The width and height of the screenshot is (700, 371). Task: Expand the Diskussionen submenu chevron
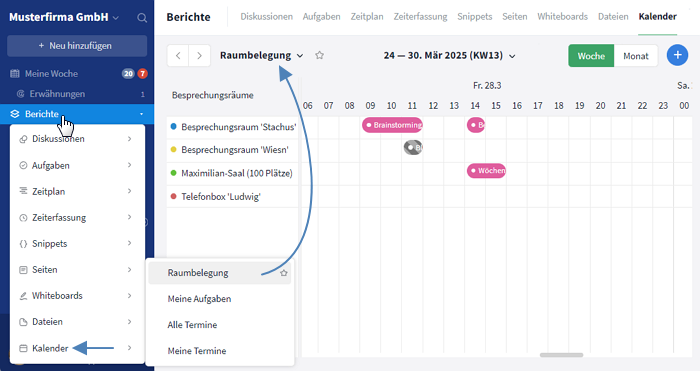coord(129,139)
